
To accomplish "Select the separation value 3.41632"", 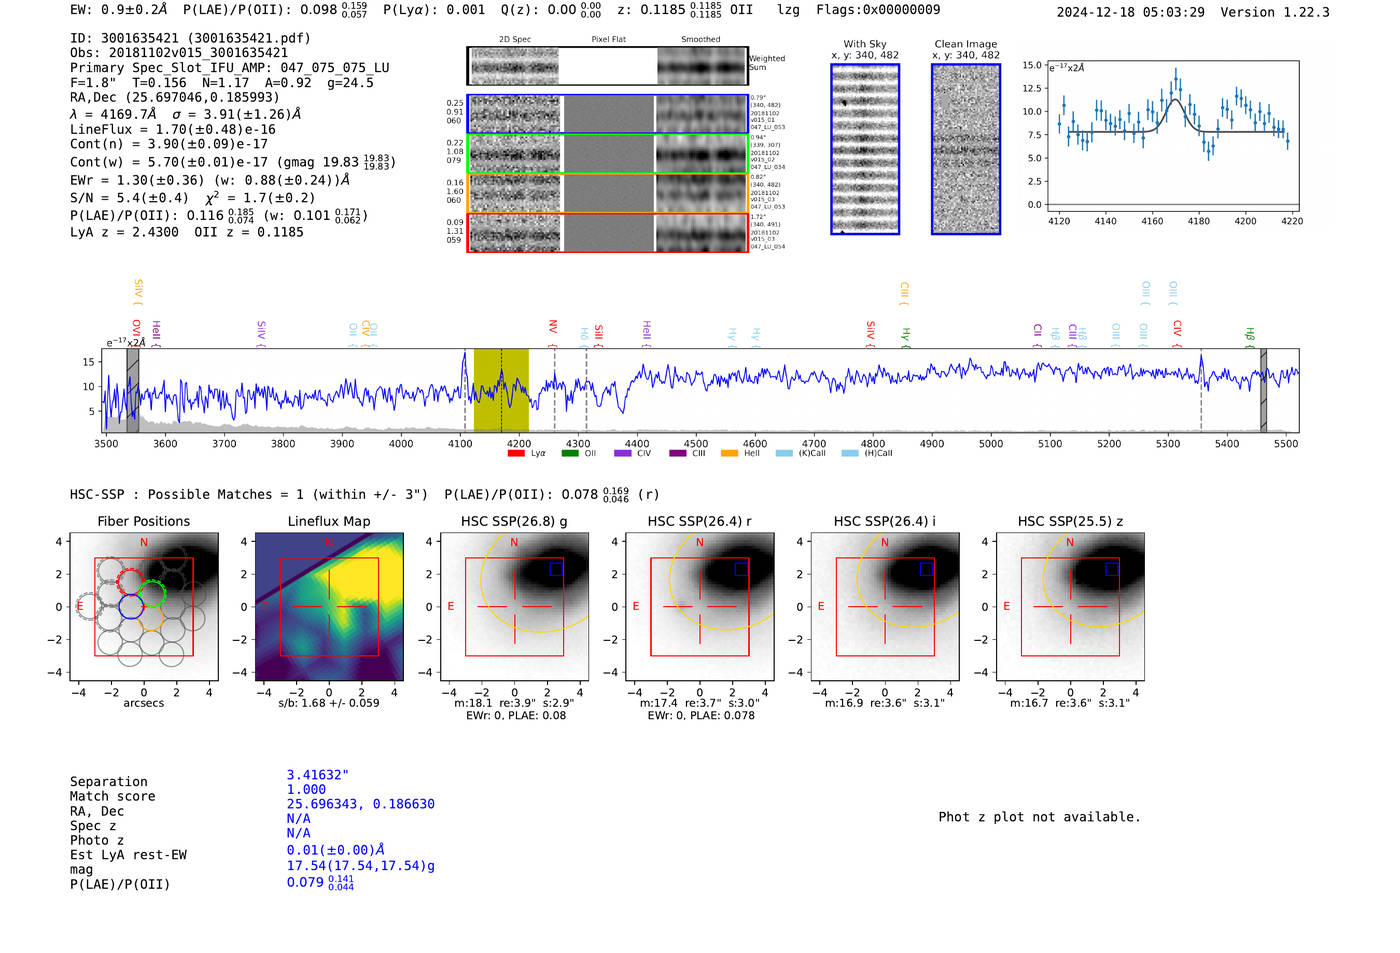I will tap(318, 775).
